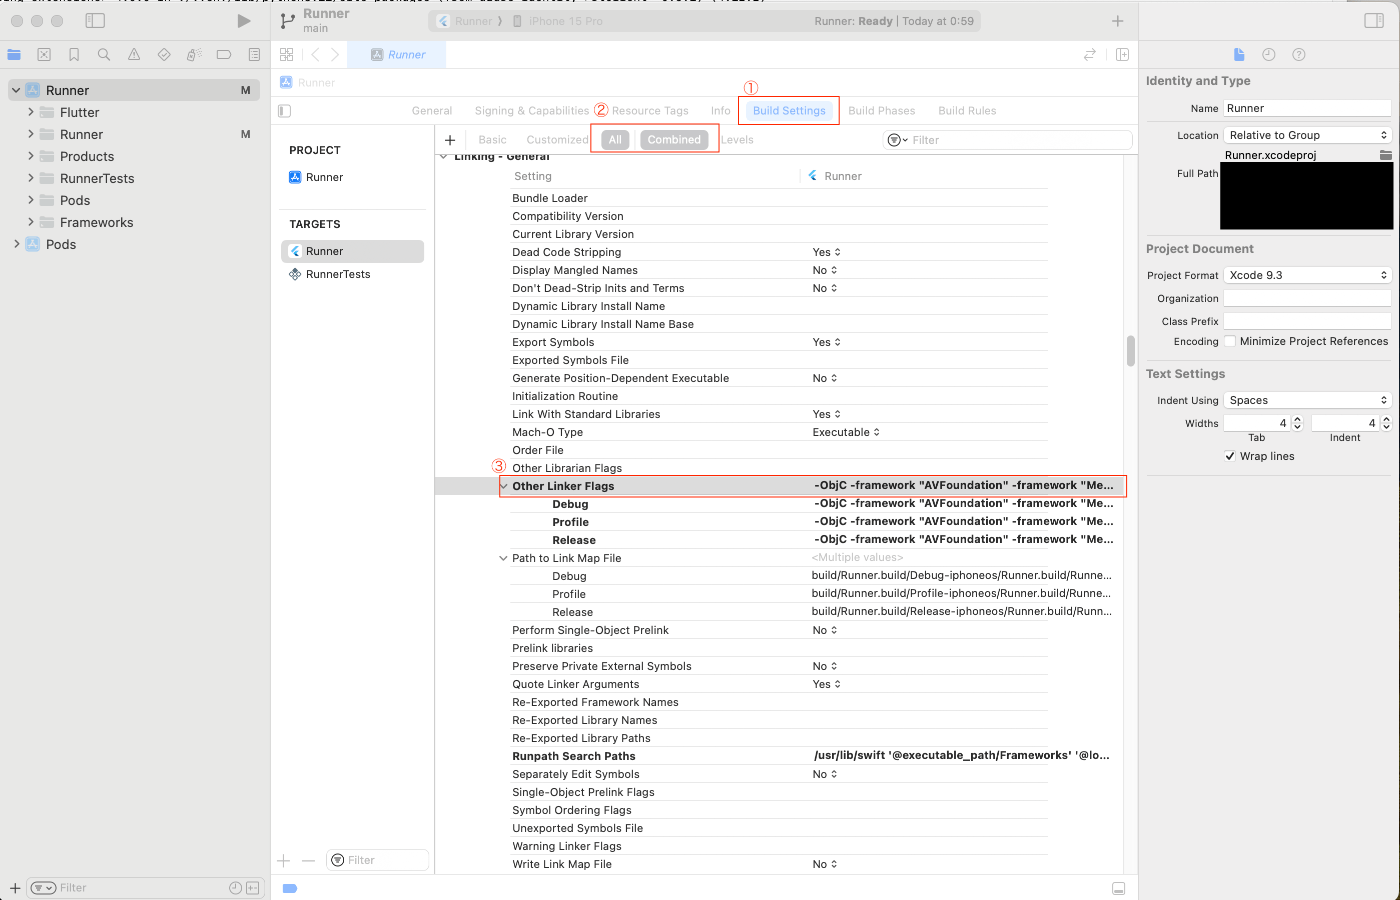Screen dimensions: 1400x900
Task: Click the editor review swap-arrows icon
Action: pyautogui.click(x=1090, y=55)
